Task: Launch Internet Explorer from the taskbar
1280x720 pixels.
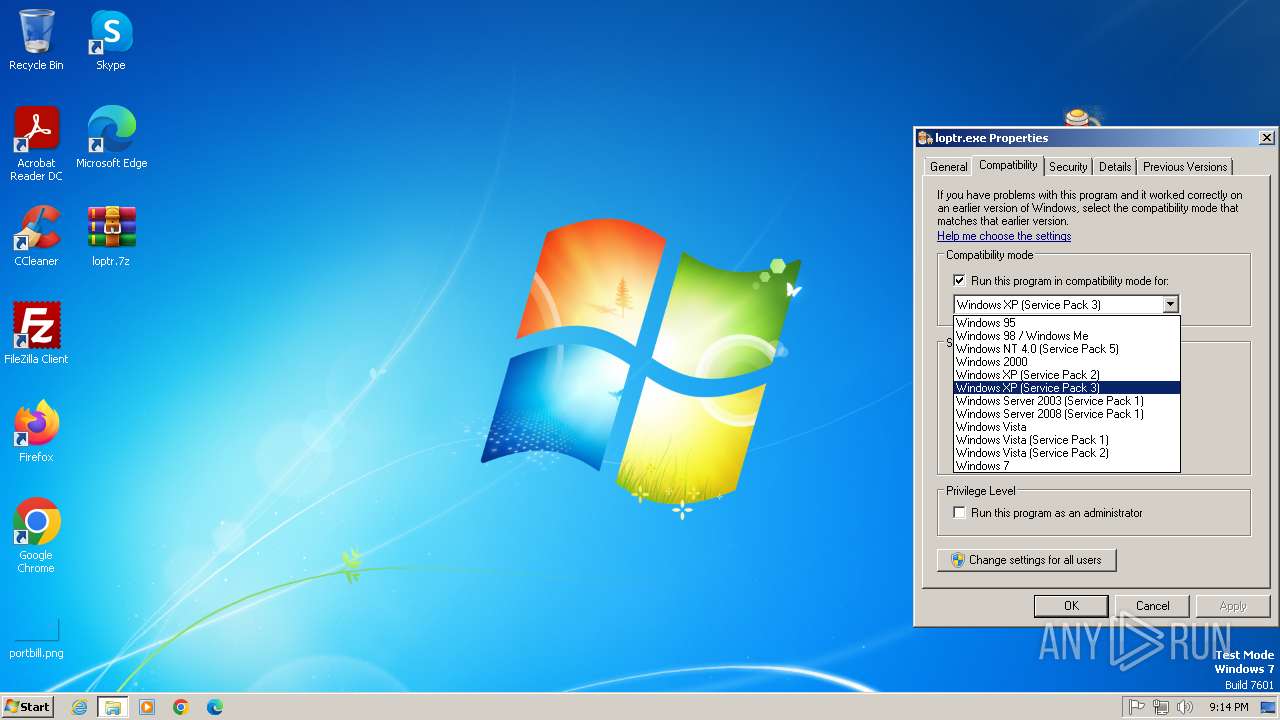Action: click(x=79, y=707)
